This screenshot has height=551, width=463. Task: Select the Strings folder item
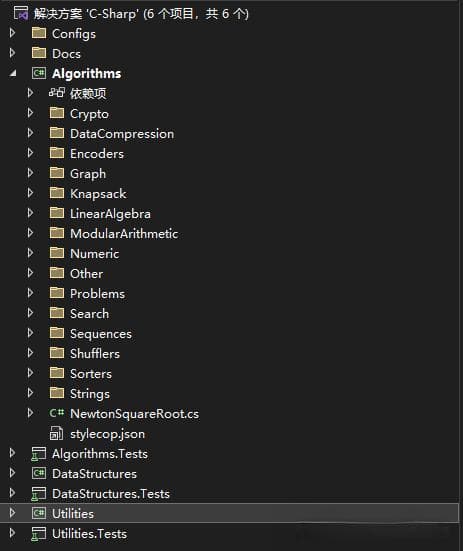tap(90, 394)
